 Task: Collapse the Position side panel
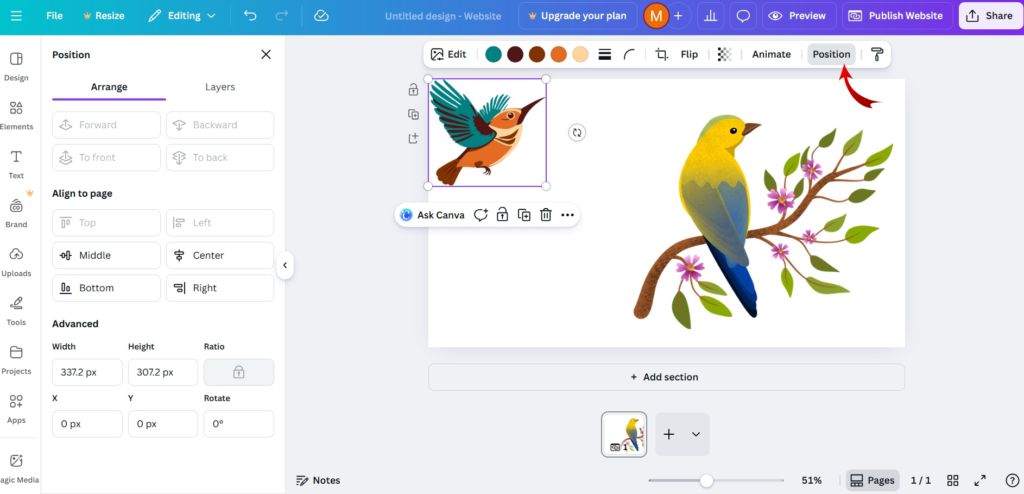click(285, 265)
